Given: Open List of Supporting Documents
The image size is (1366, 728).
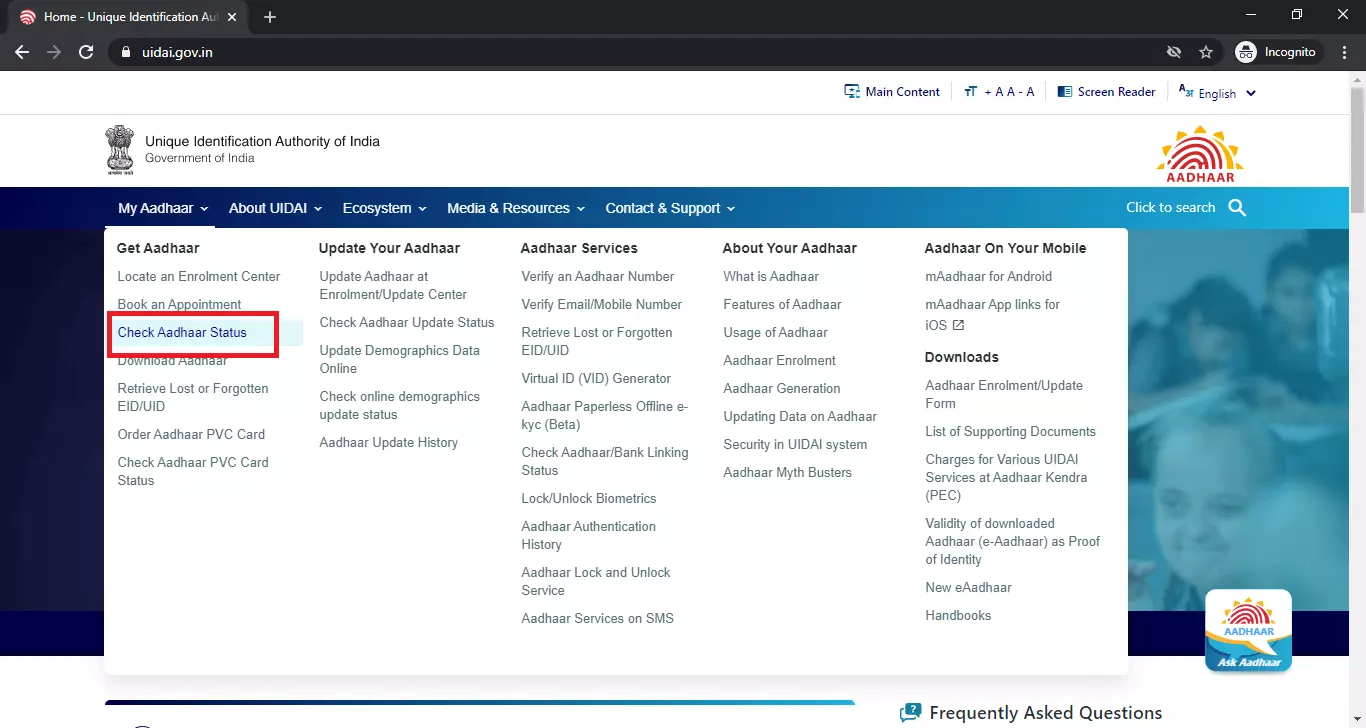Looking at the screenshot, I should tap(1010, 431).
